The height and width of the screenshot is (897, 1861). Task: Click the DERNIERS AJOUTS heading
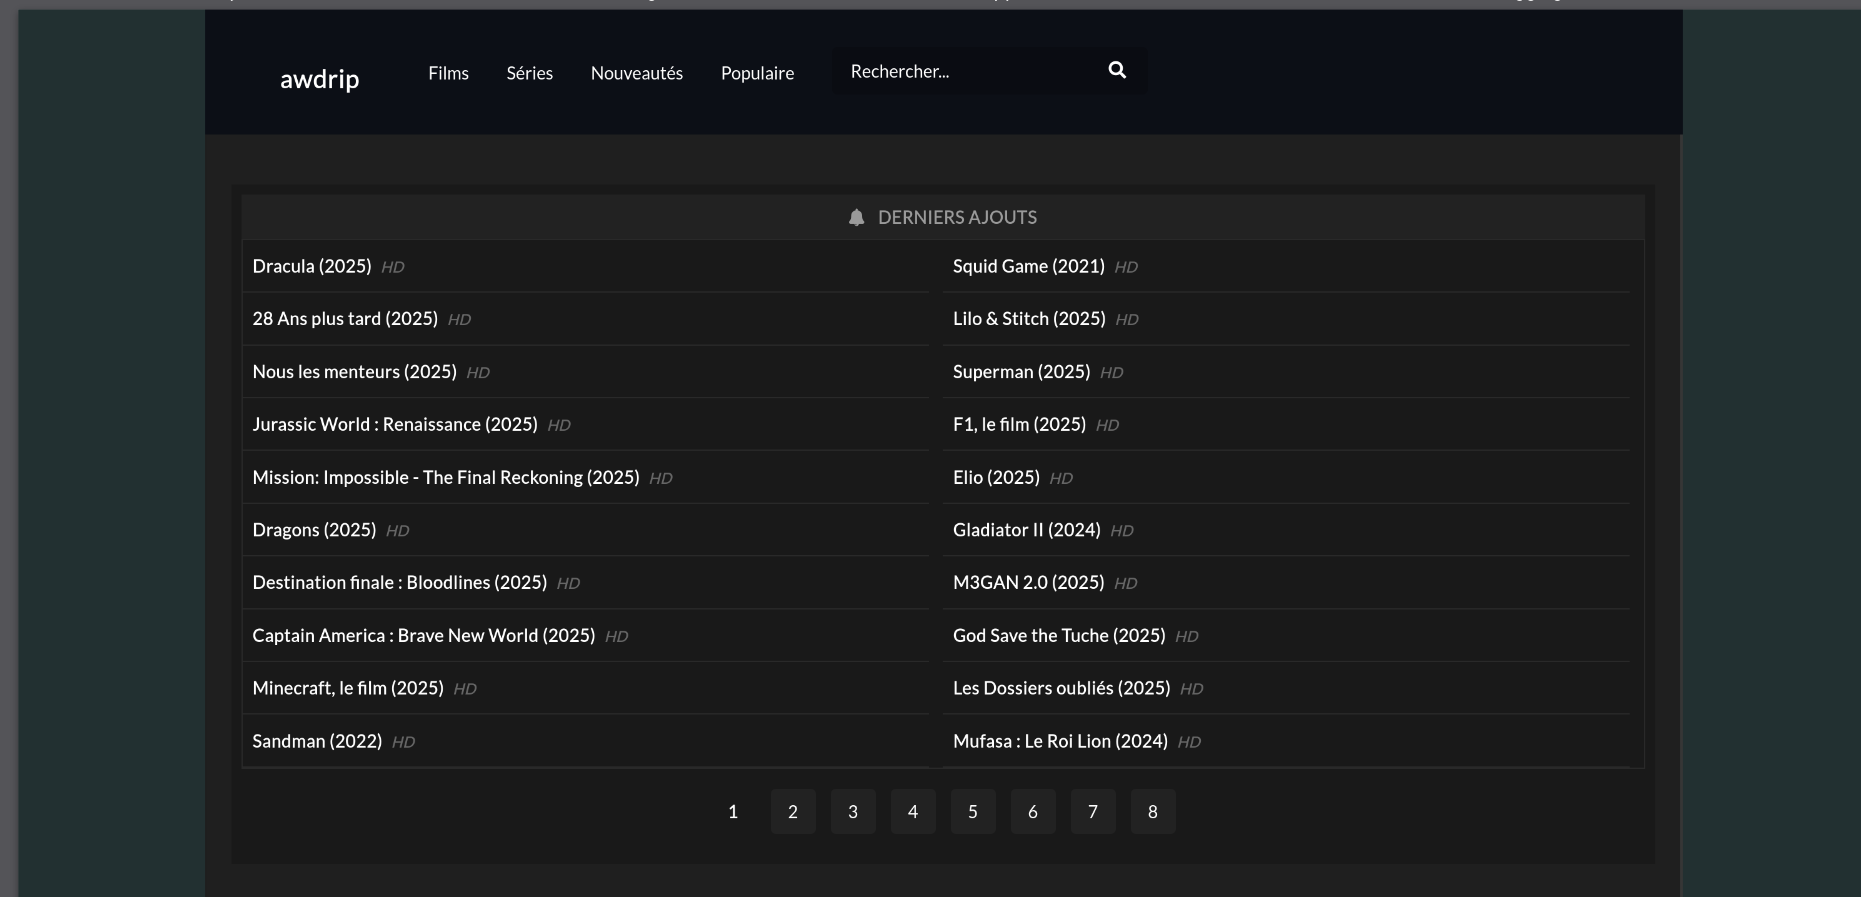(957, 217)
